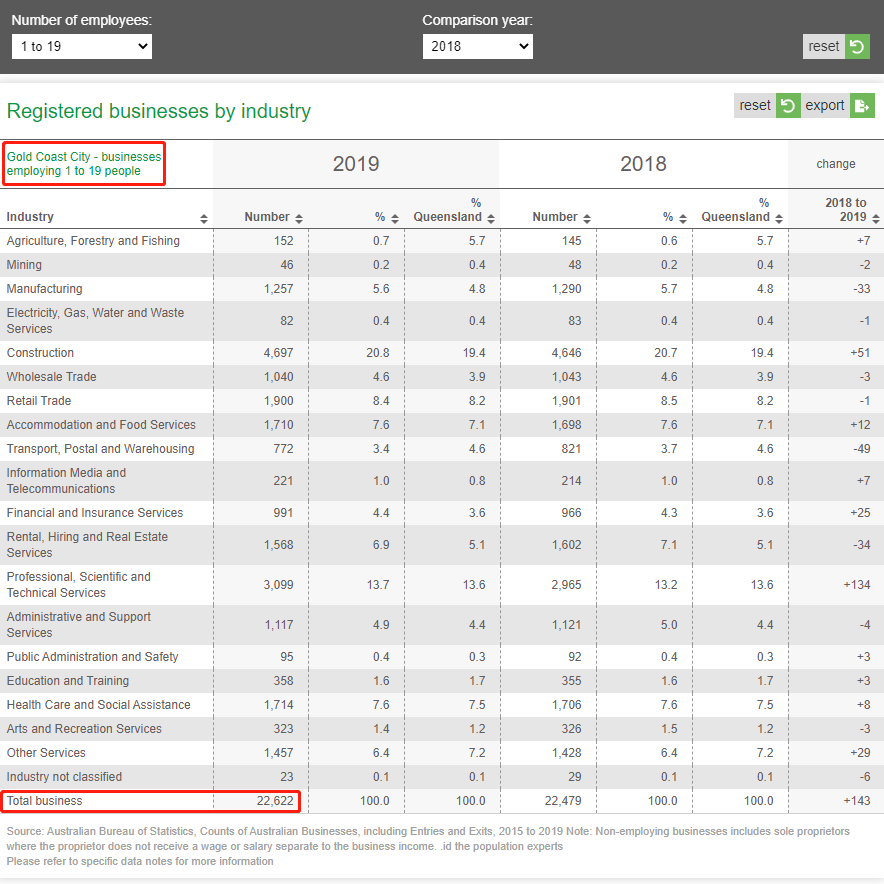Sort by the 2018 % Queensland column arrows

[x=779, y=219]
